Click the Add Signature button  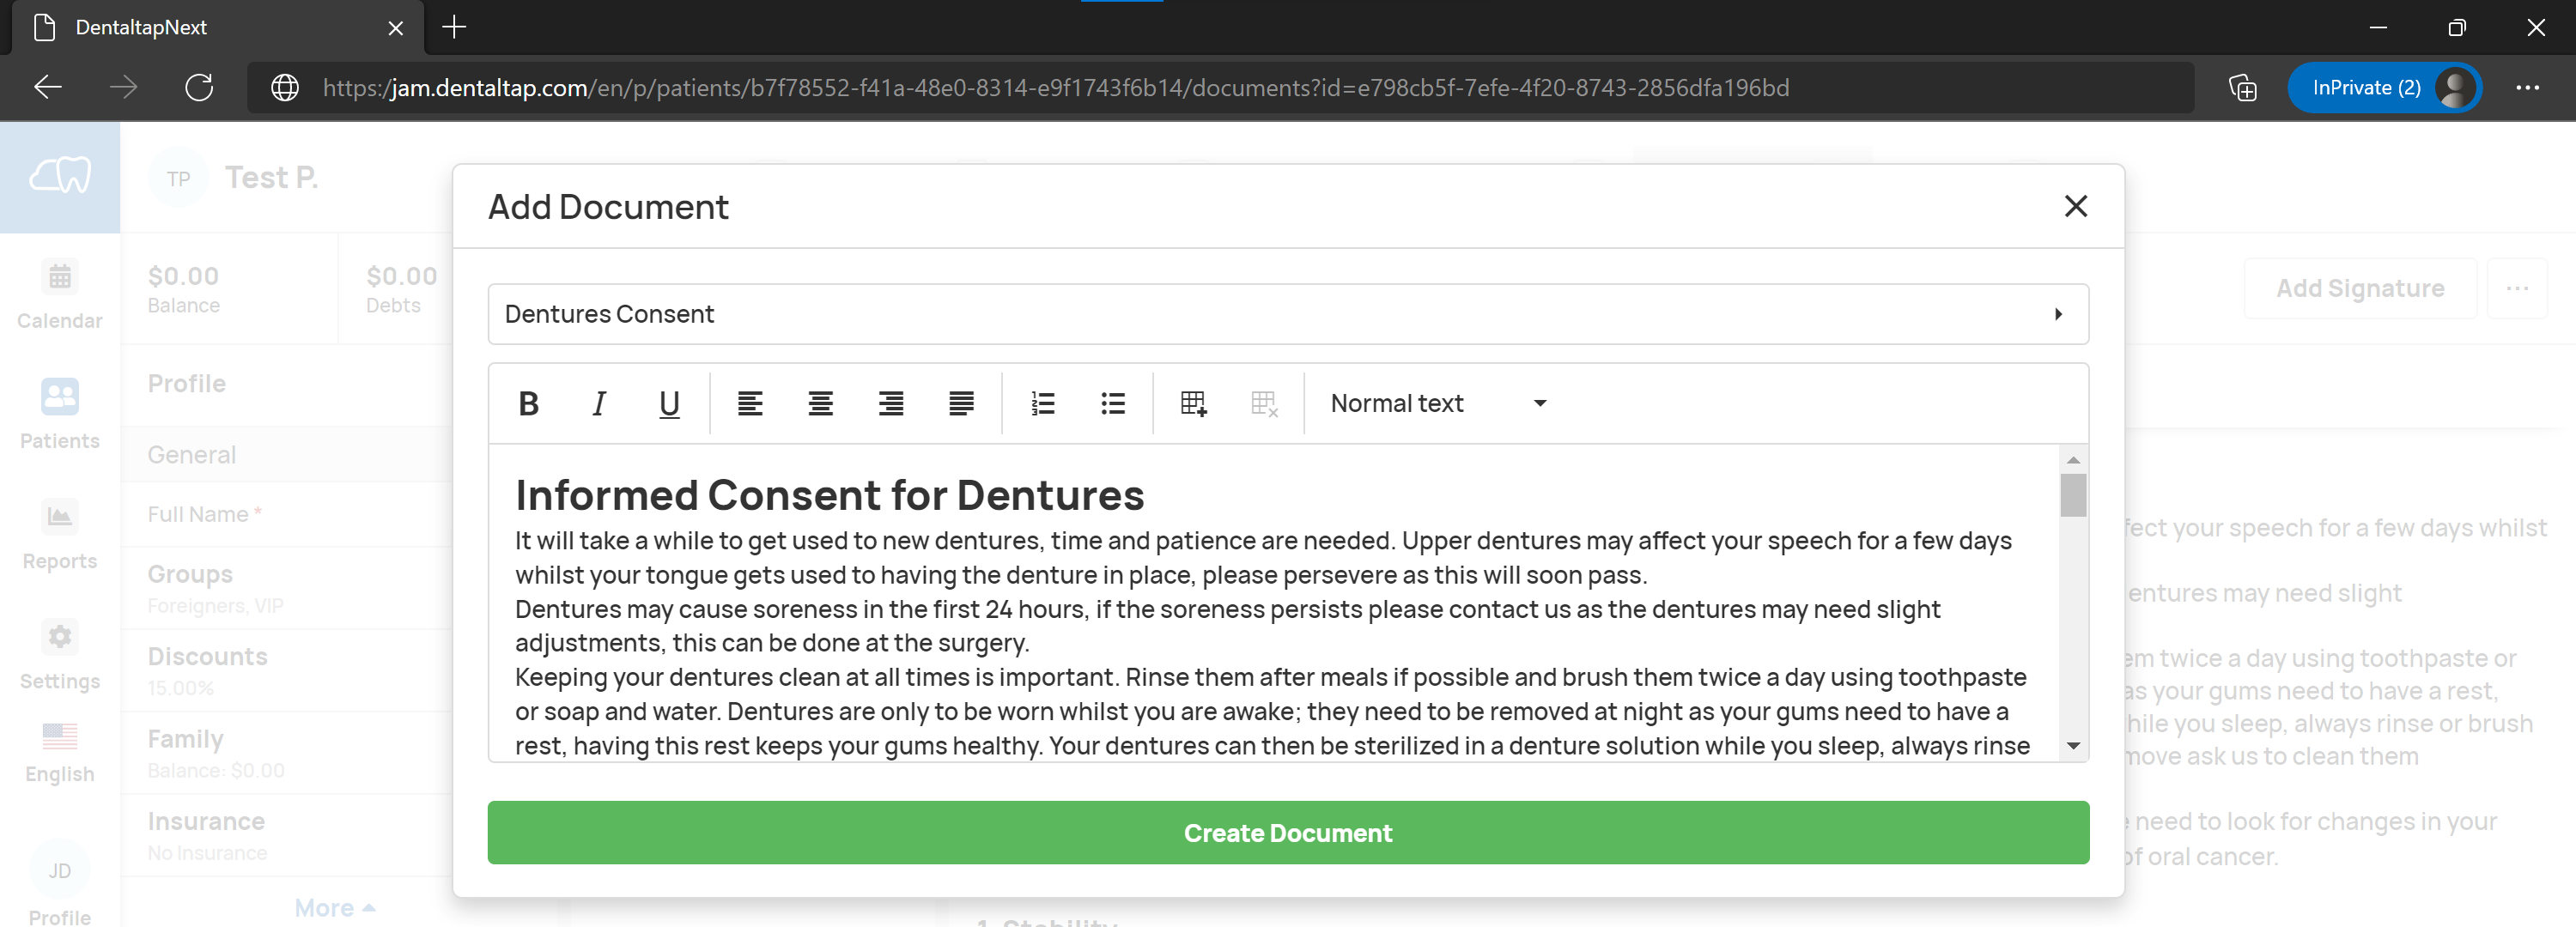pyautogui.click(x=2359, y=288)
